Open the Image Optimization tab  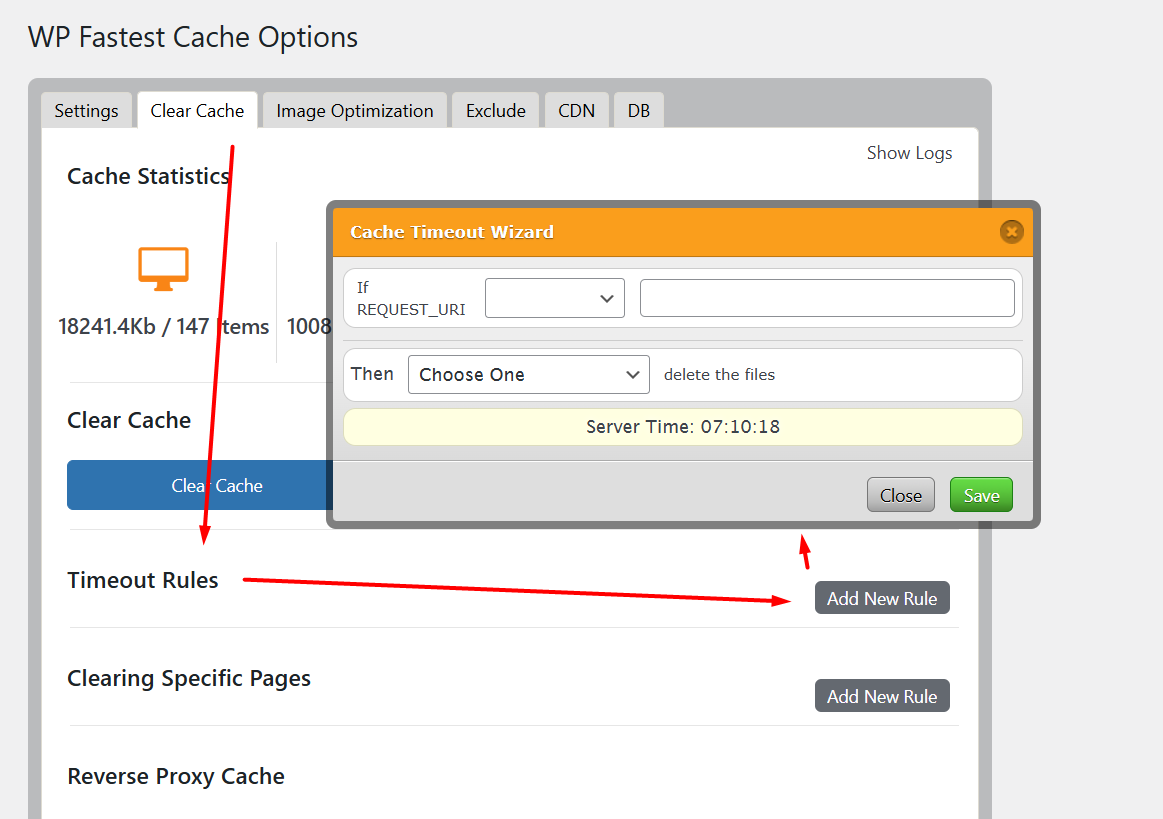tap(355, 111)
